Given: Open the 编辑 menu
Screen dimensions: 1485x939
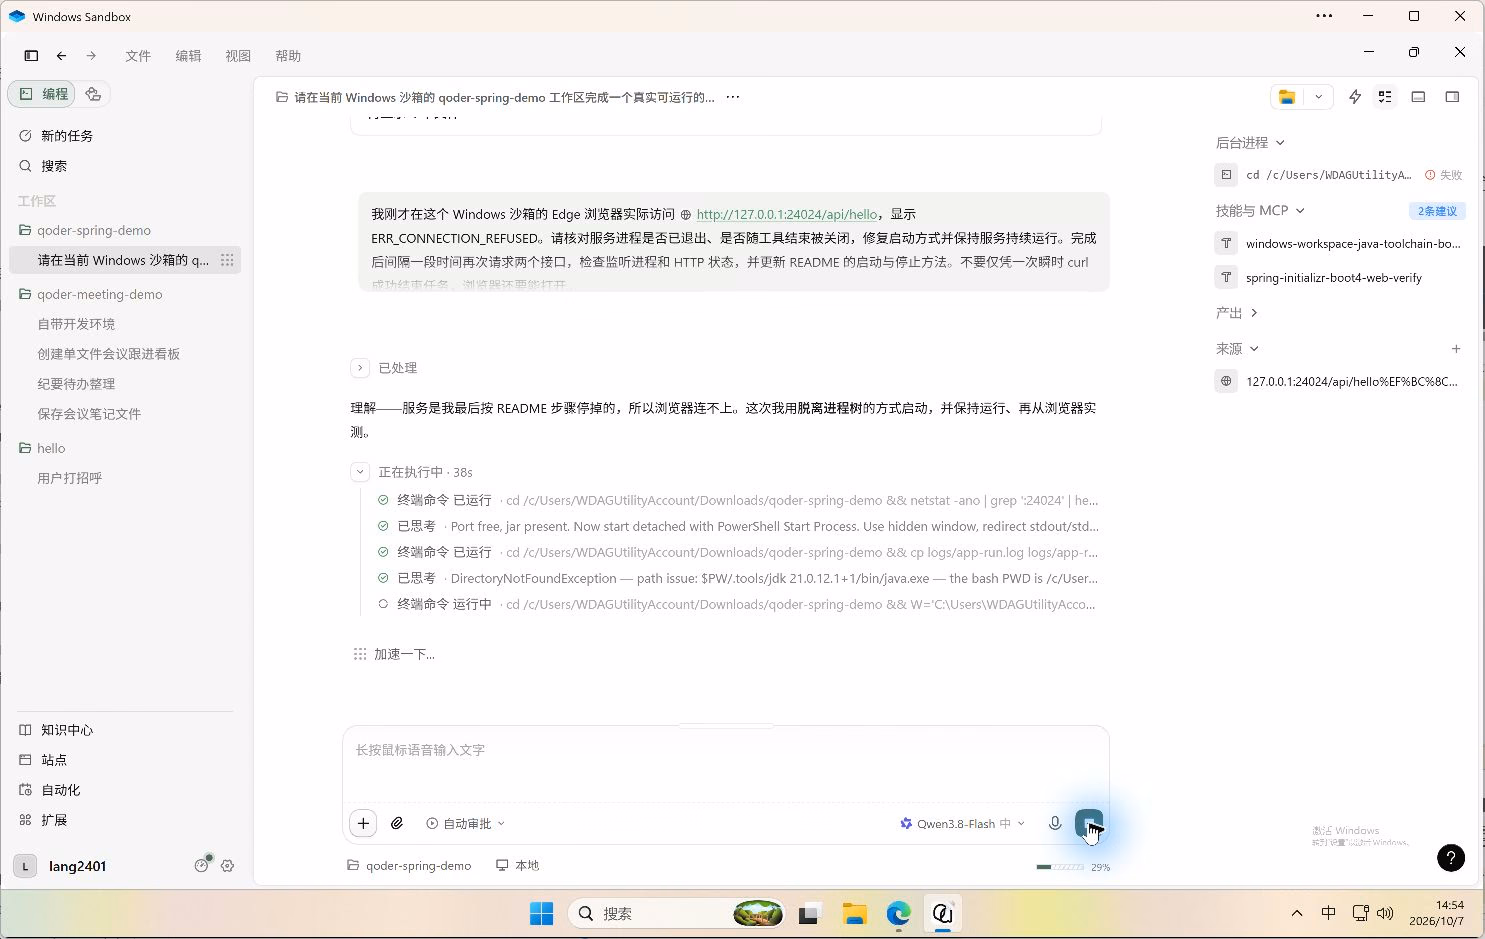Looking at the screenshot, I should [x=188, y=56].
